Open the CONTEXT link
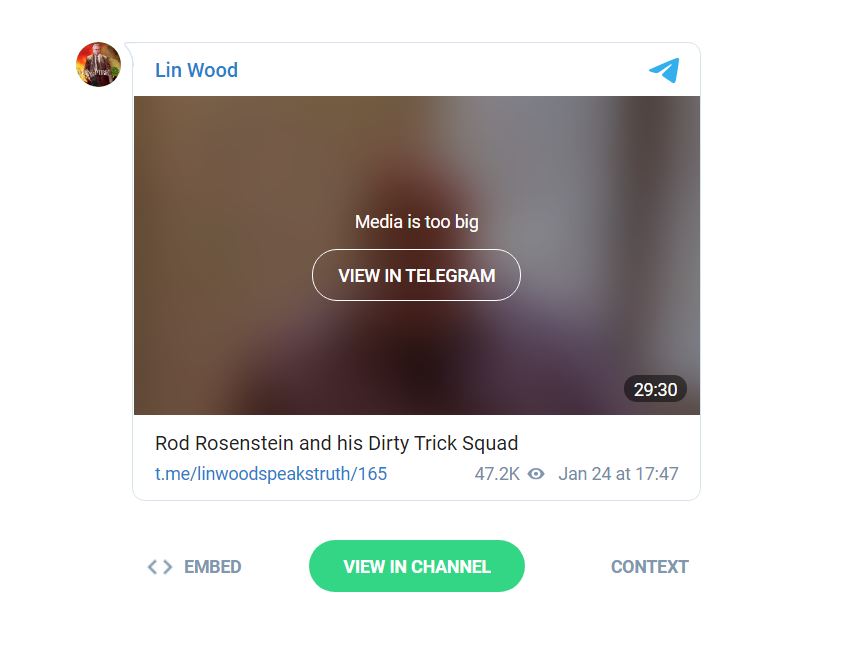Viewport: 842px width, 651px height. 650,567
